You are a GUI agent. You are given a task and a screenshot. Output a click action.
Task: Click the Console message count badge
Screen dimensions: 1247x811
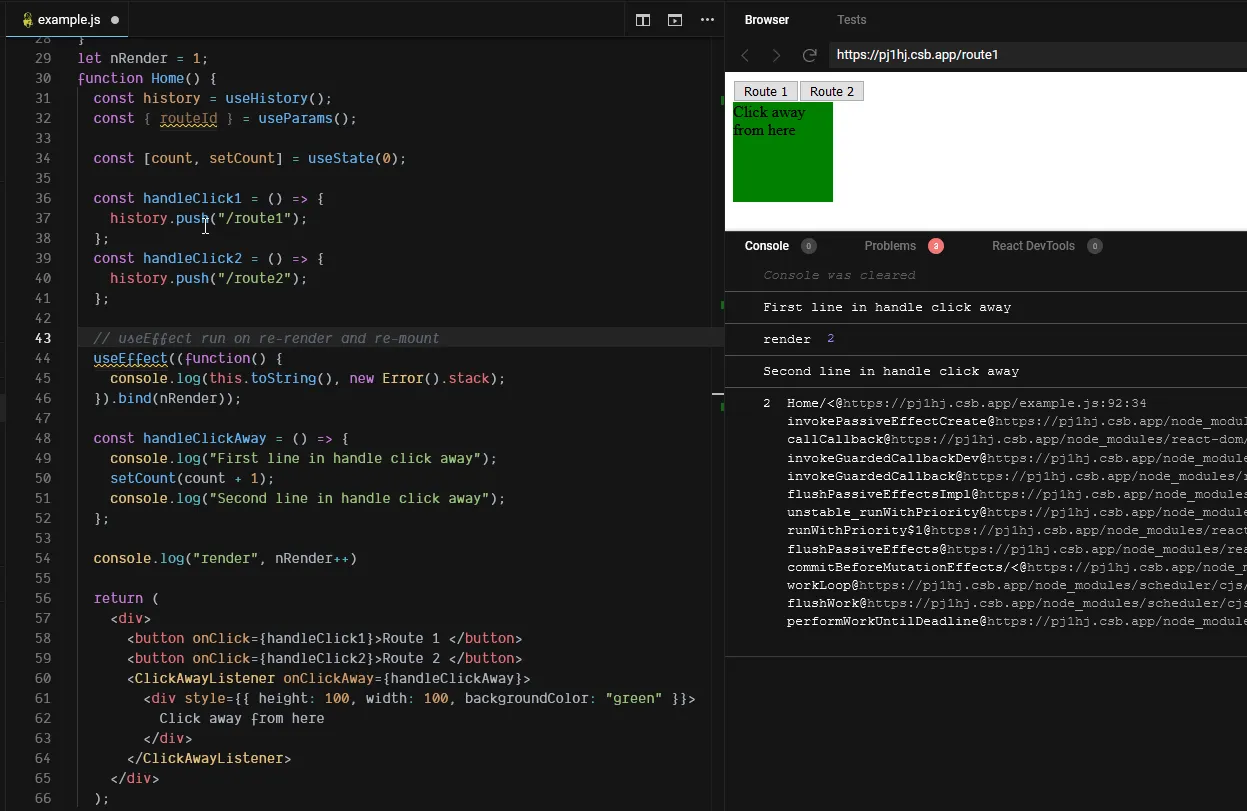pos(809,246)
